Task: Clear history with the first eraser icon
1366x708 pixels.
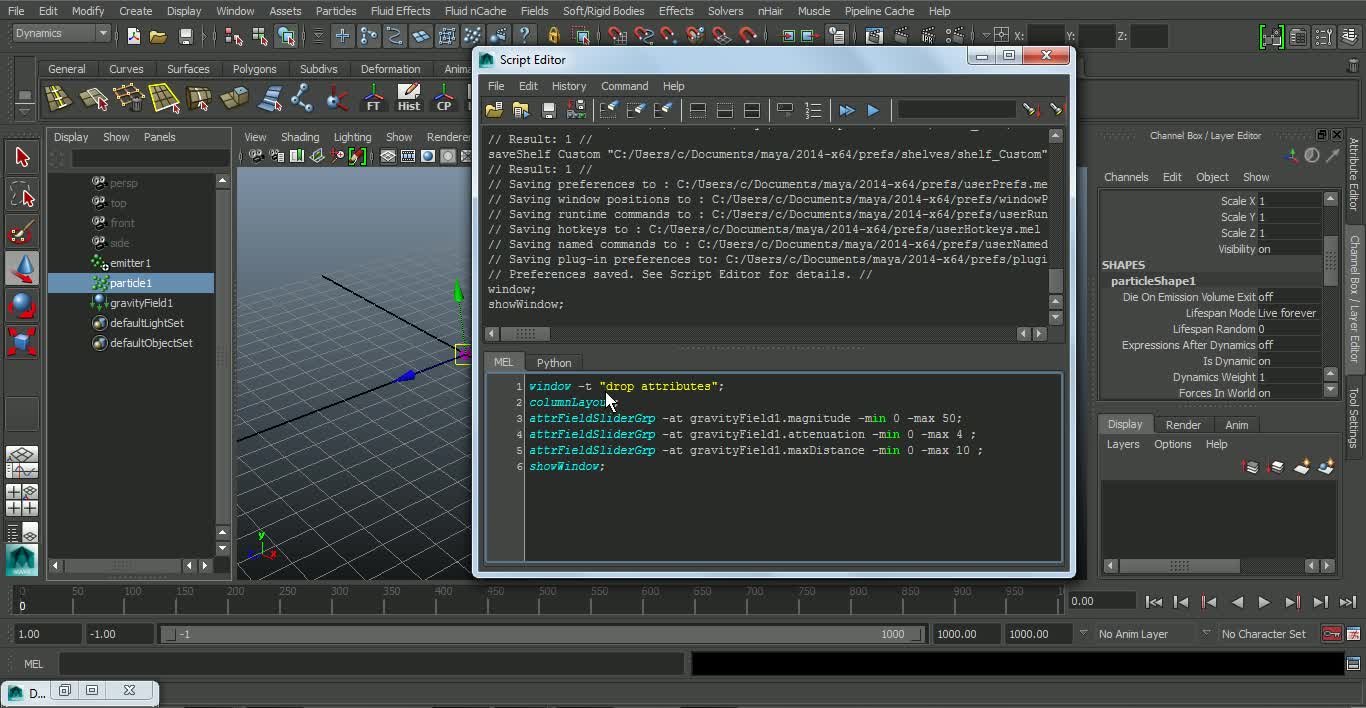Action: [608, 110]
